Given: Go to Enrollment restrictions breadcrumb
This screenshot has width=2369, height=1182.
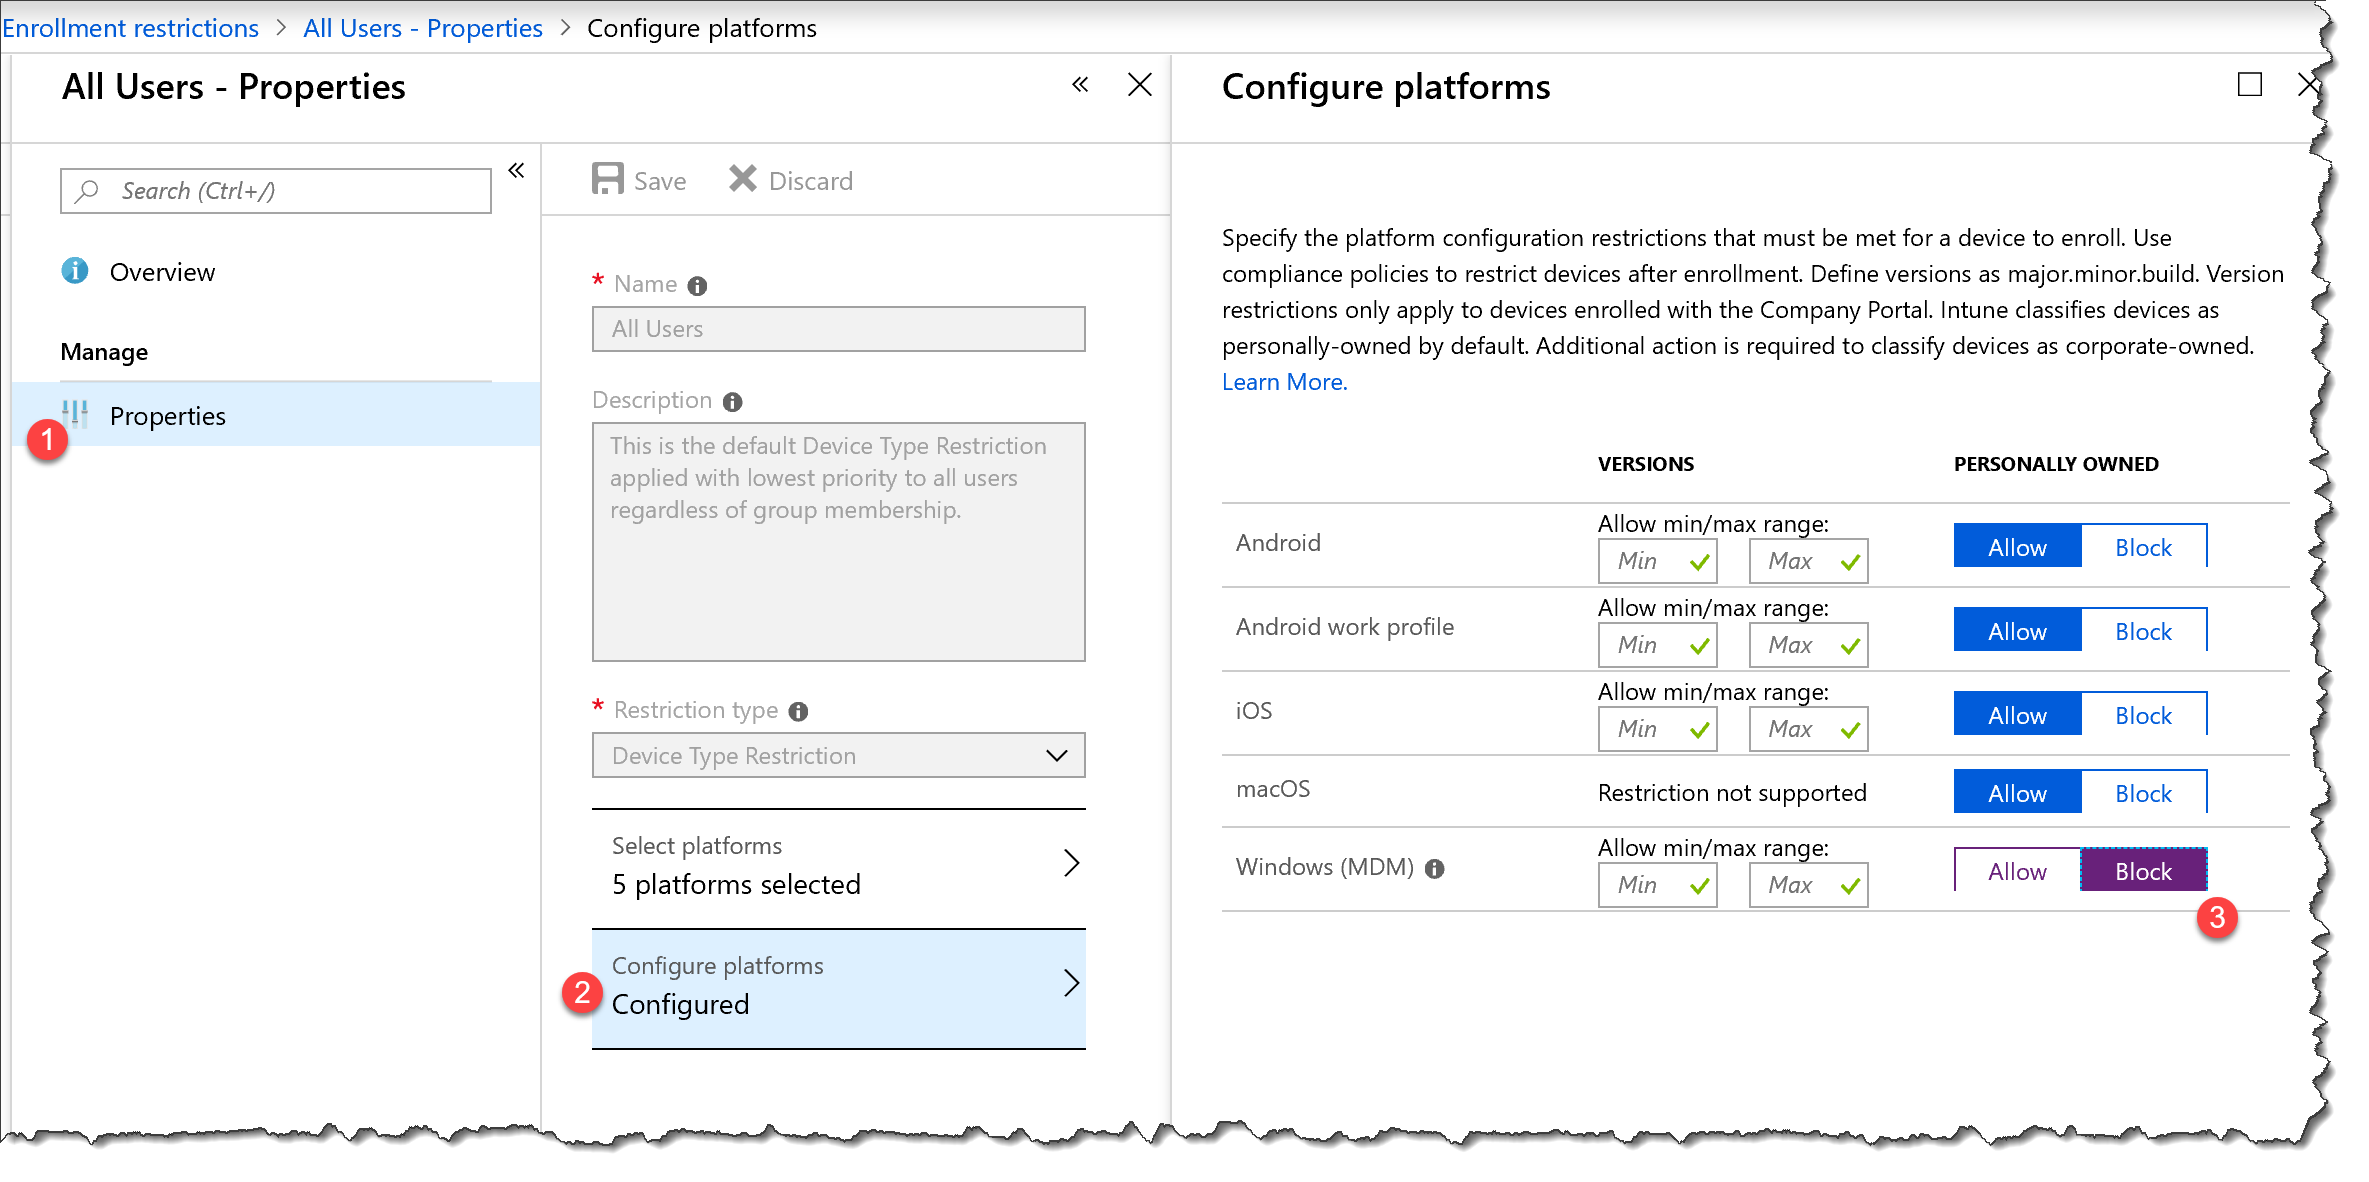Looking at the screenshot, I should [x=130, y=28].
